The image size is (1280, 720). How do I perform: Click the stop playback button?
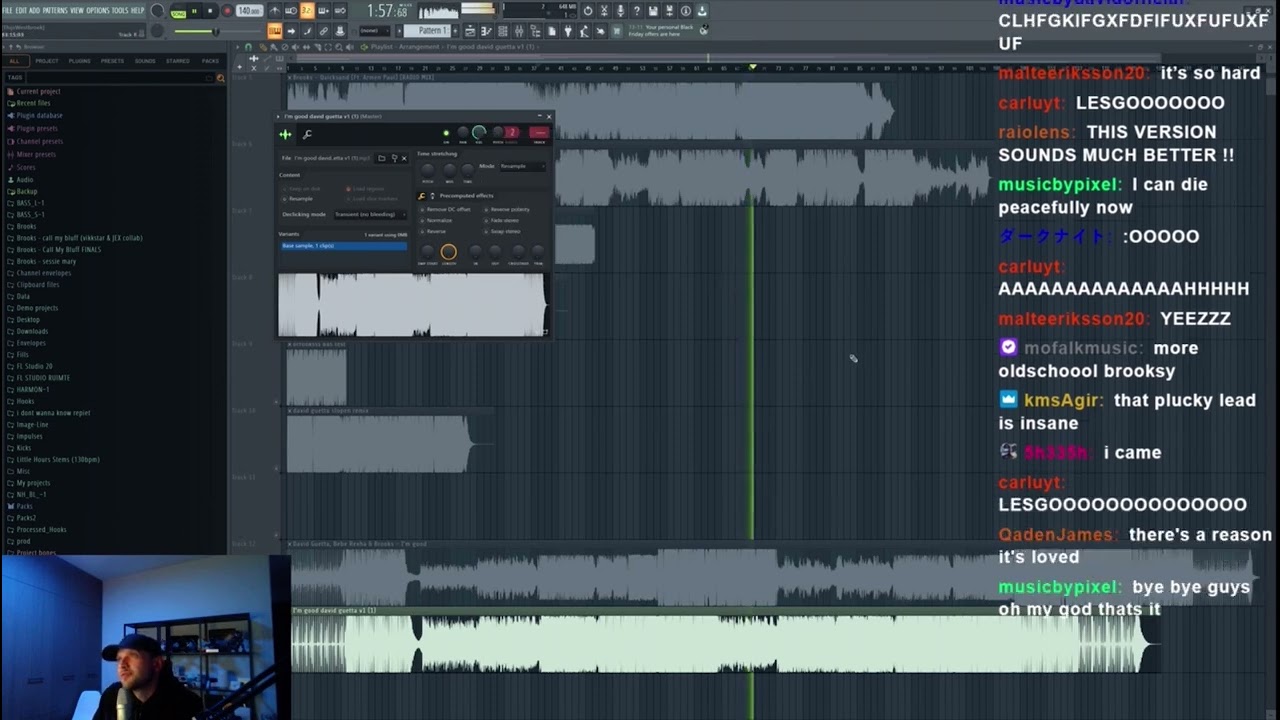(x=210, y=11)
